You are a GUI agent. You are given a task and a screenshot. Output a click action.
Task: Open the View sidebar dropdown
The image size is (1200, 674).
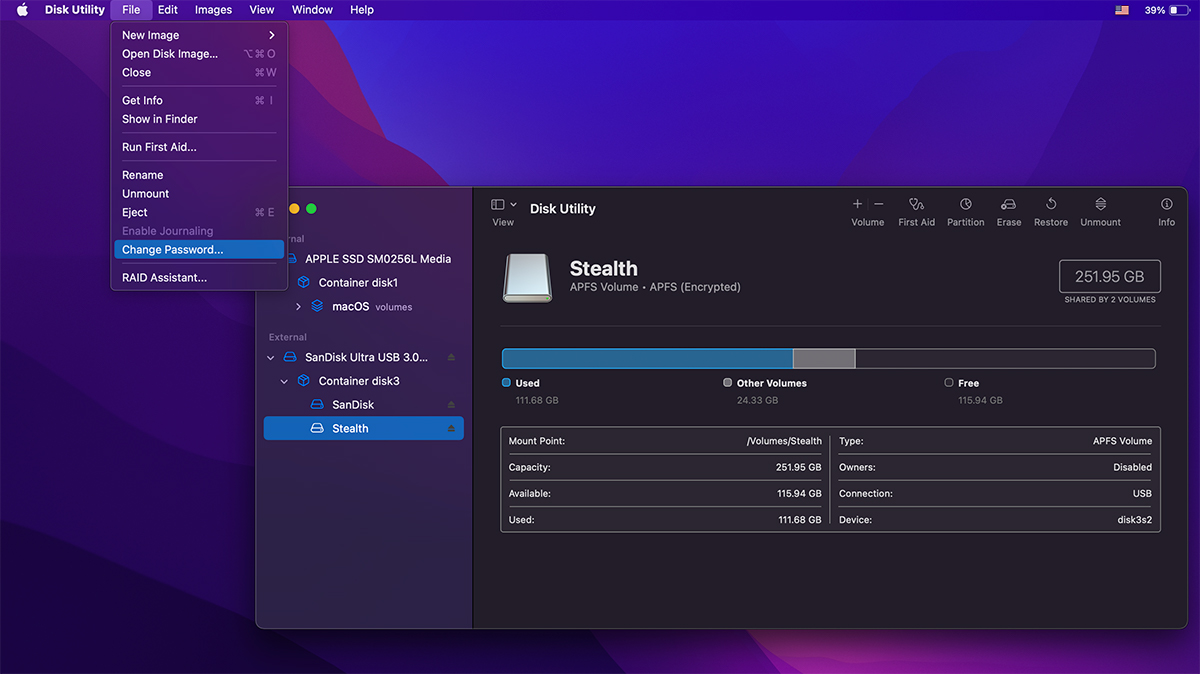pyautogui.click(x=504, y=205)
